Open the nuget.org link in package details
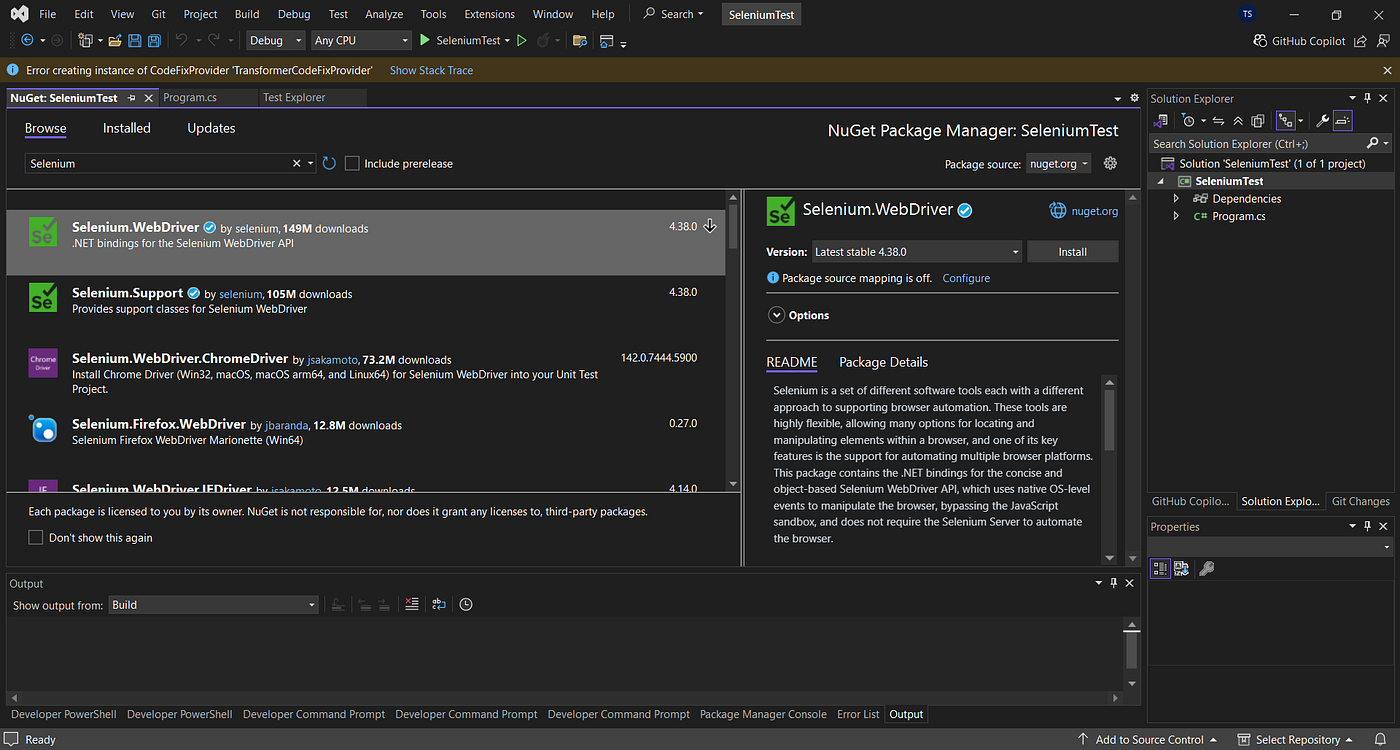Screen dimensions: 1400x750 pos(1094,211)
